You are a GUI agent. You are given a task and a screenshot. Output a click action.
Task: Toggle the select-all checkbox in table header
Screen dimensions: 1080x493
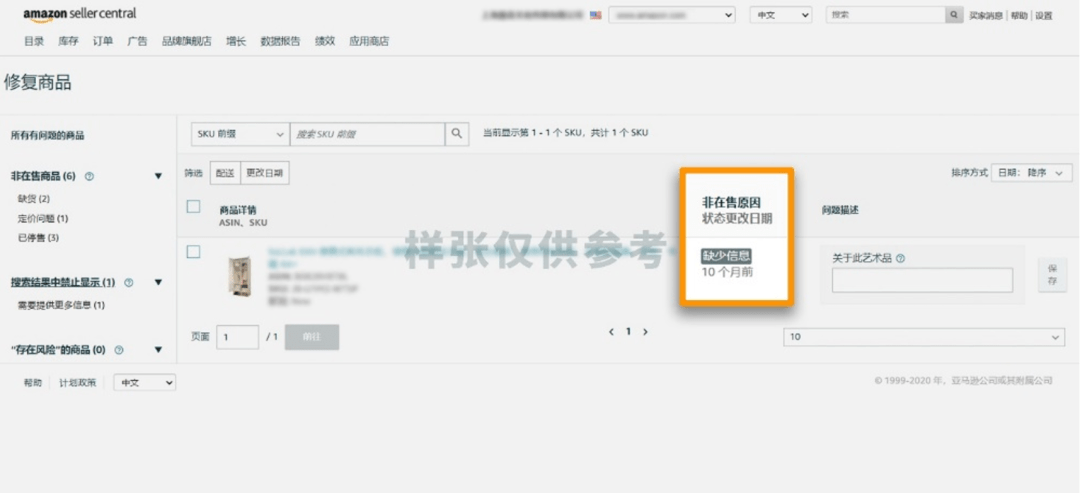point(194,207)
